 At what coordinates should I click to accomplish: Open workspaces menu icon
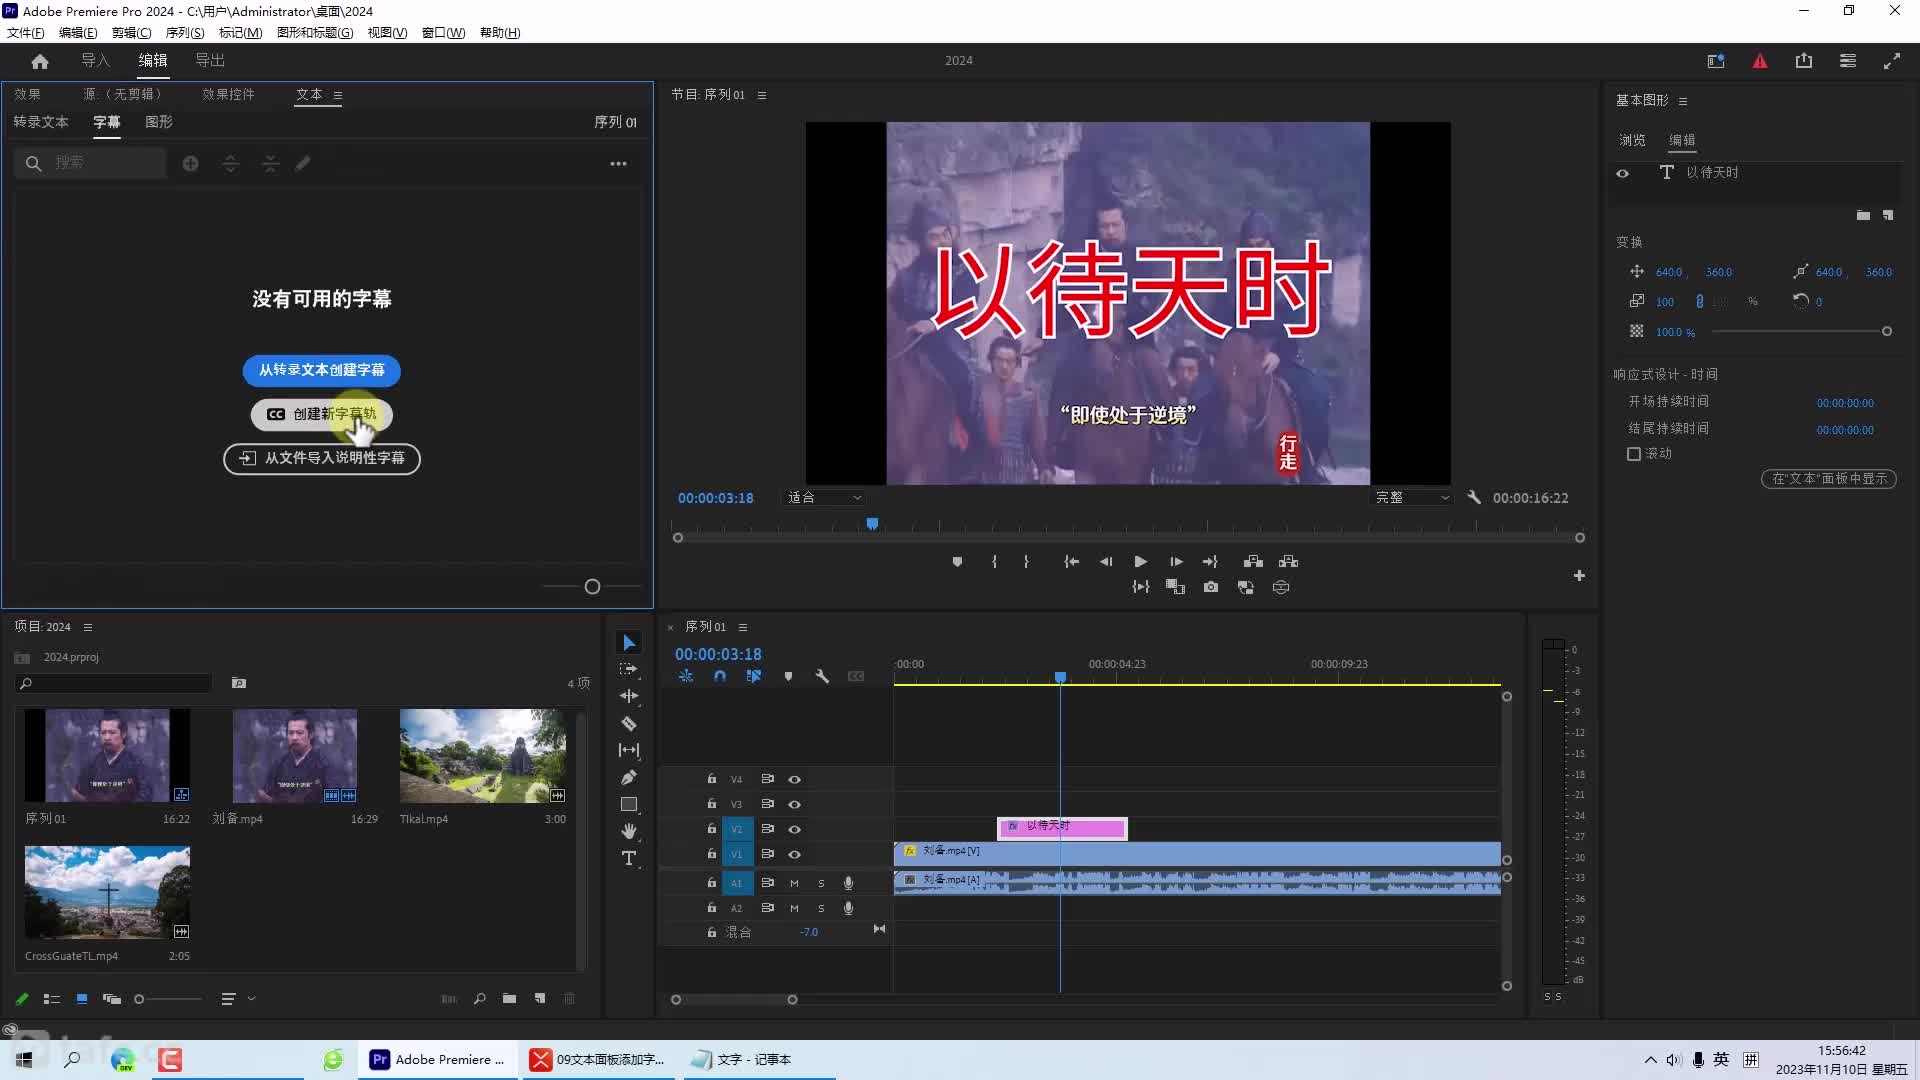(x=1848, y=61)
